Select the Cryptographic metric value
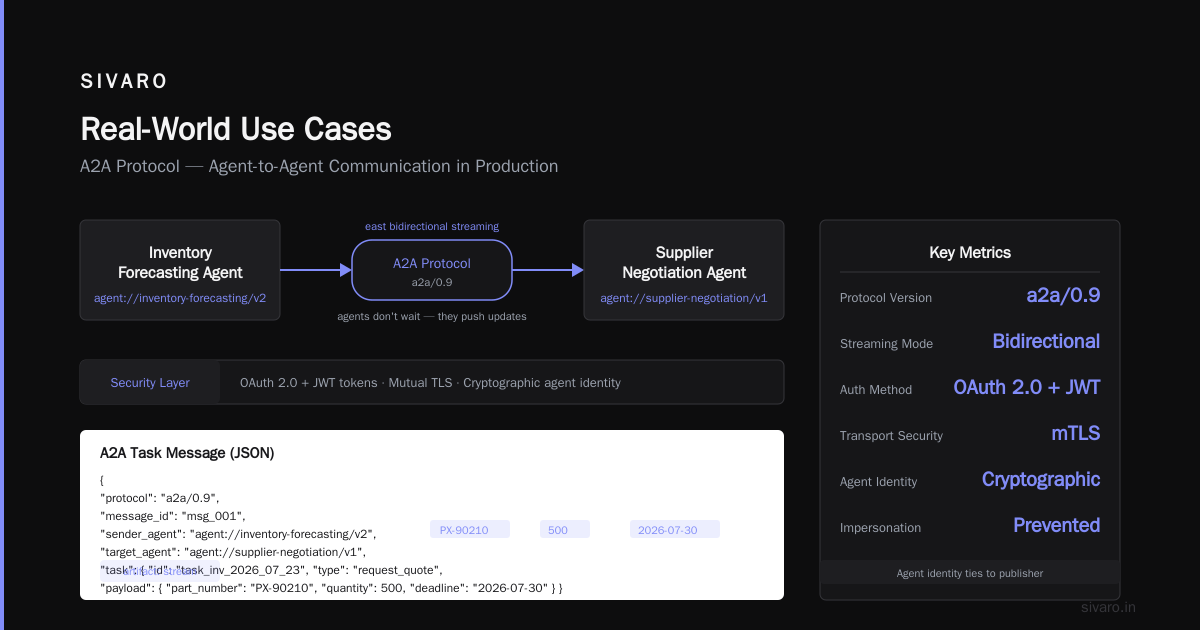The height and width of the screenshot is (630, 1200). point(1041,479)
